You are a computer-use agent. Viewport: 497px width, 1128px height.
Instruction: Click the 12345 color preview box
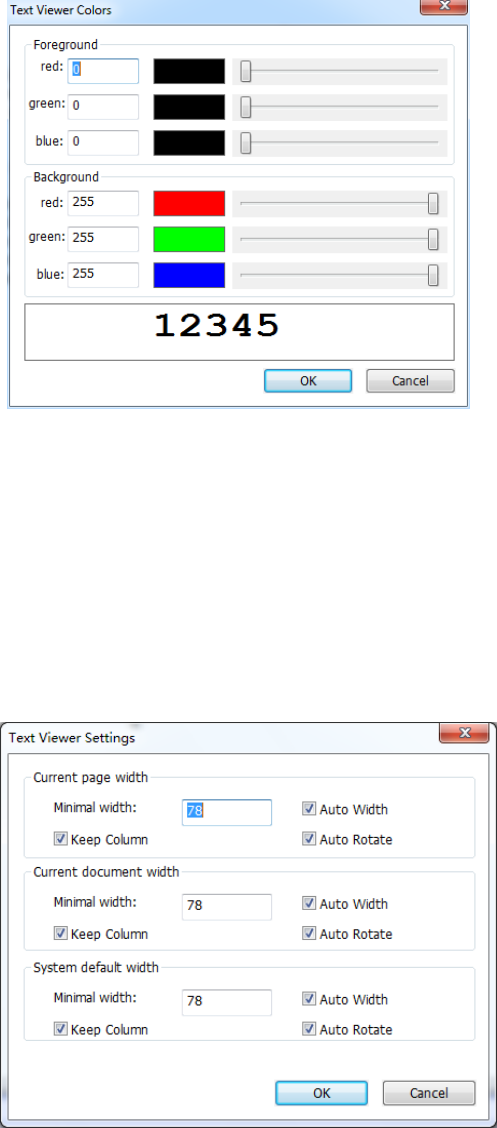[240, 332]
